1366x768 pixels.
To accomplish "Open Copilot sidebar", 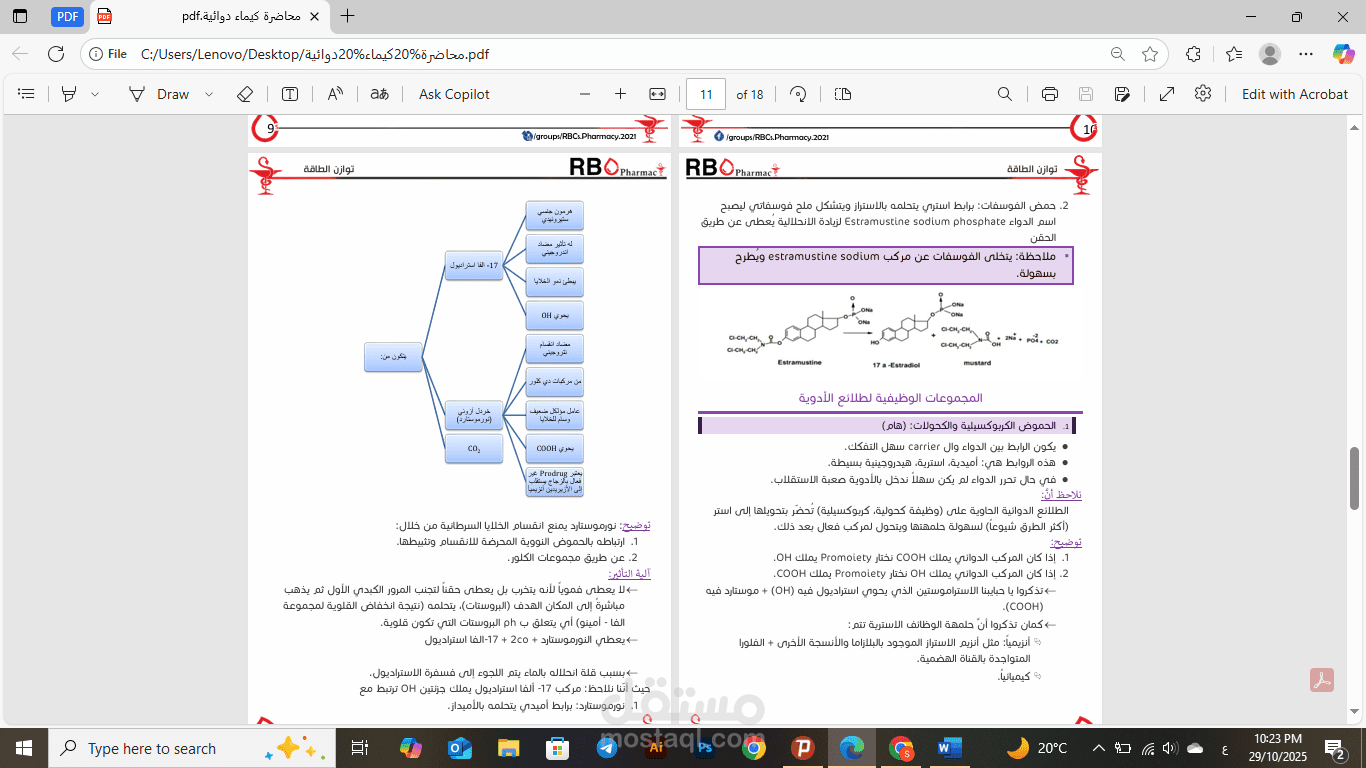I will point(1344,54).
